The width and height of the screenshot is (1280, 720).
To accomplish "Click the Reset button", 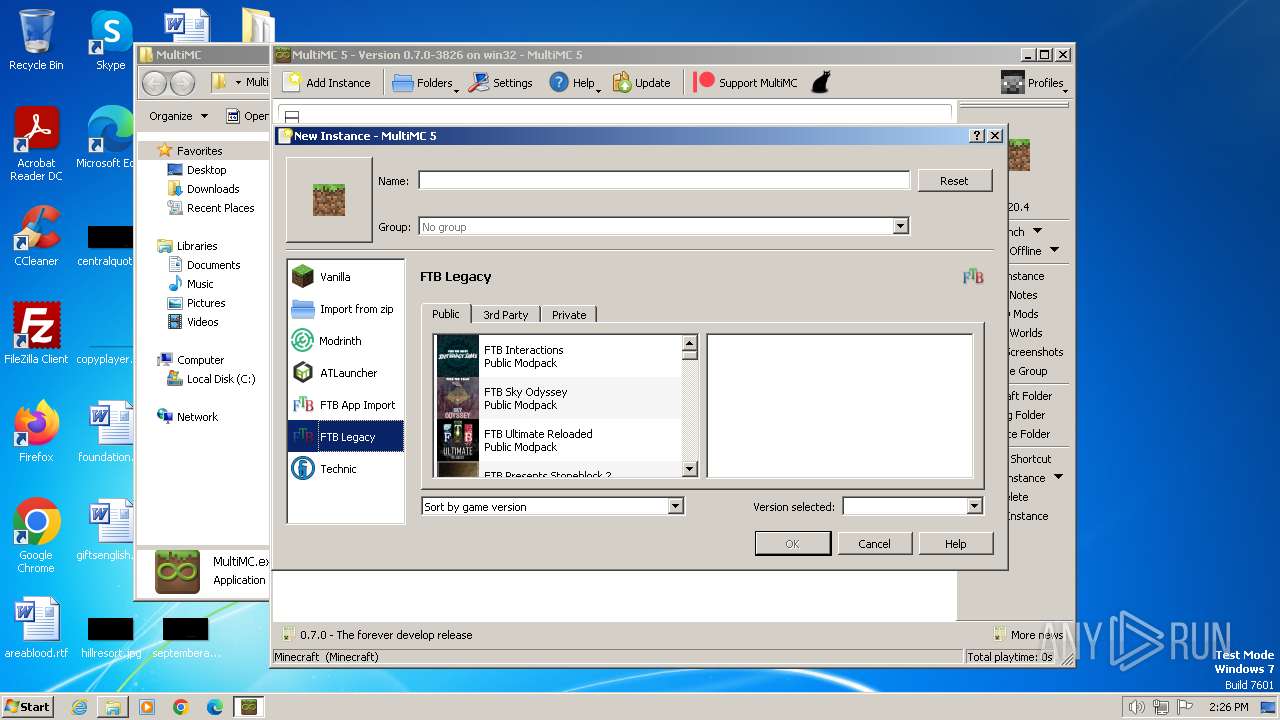I will (954, 181).
